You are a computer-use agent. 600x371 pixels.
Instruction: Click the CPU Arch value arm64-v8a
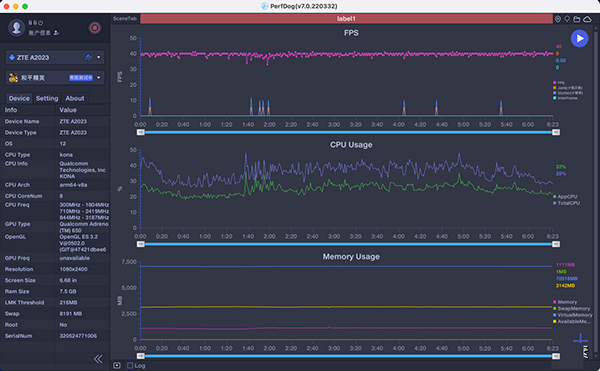point(73,185)
